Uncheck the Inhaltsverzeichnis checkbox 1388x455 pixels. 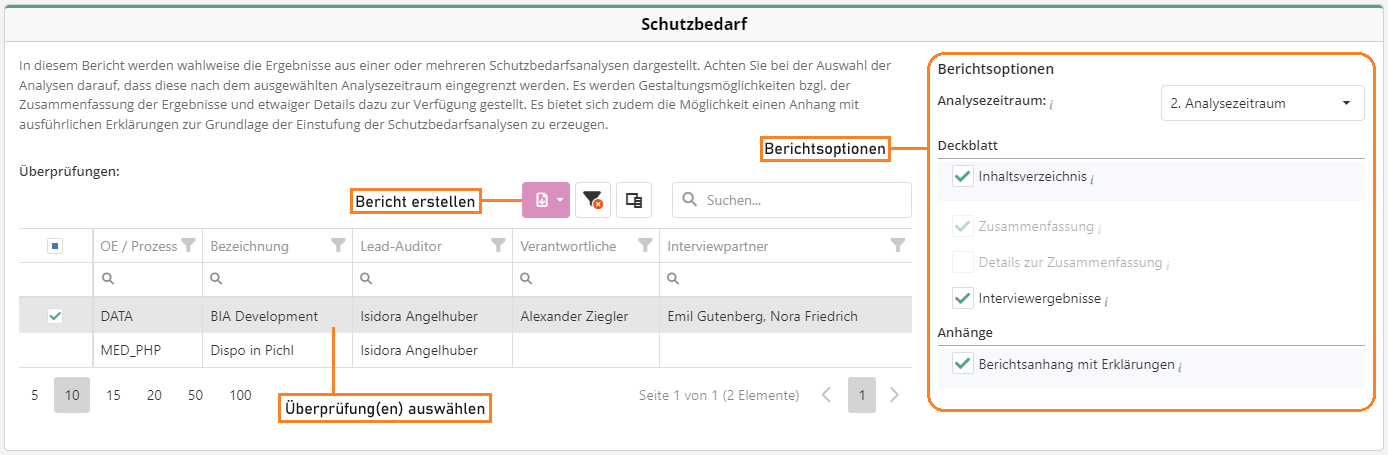(x=963, y=177)
